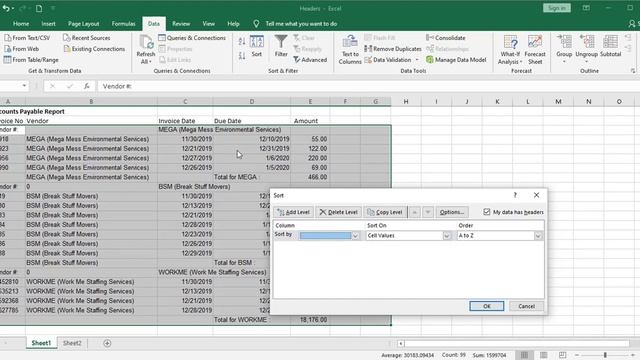This screenshot has width=640, height=360.
Task: Switch to Normal view in status bar
Action: (524, 355)
